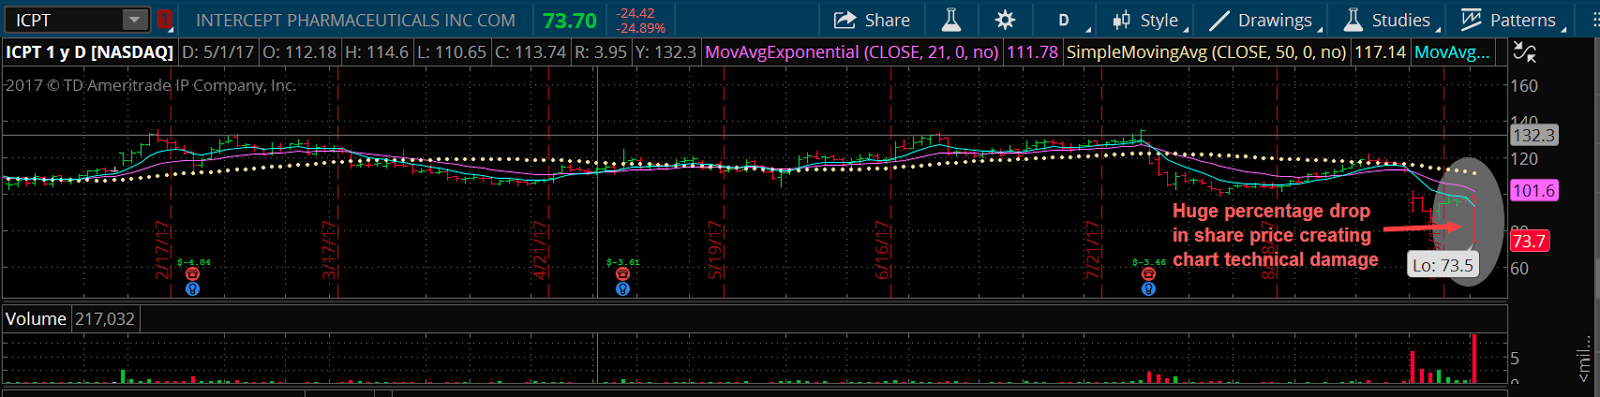Image resolution: width=1600 pixels, height=397 pixels.
Task: Open the Drawings menu
Action: [1264, 20]
